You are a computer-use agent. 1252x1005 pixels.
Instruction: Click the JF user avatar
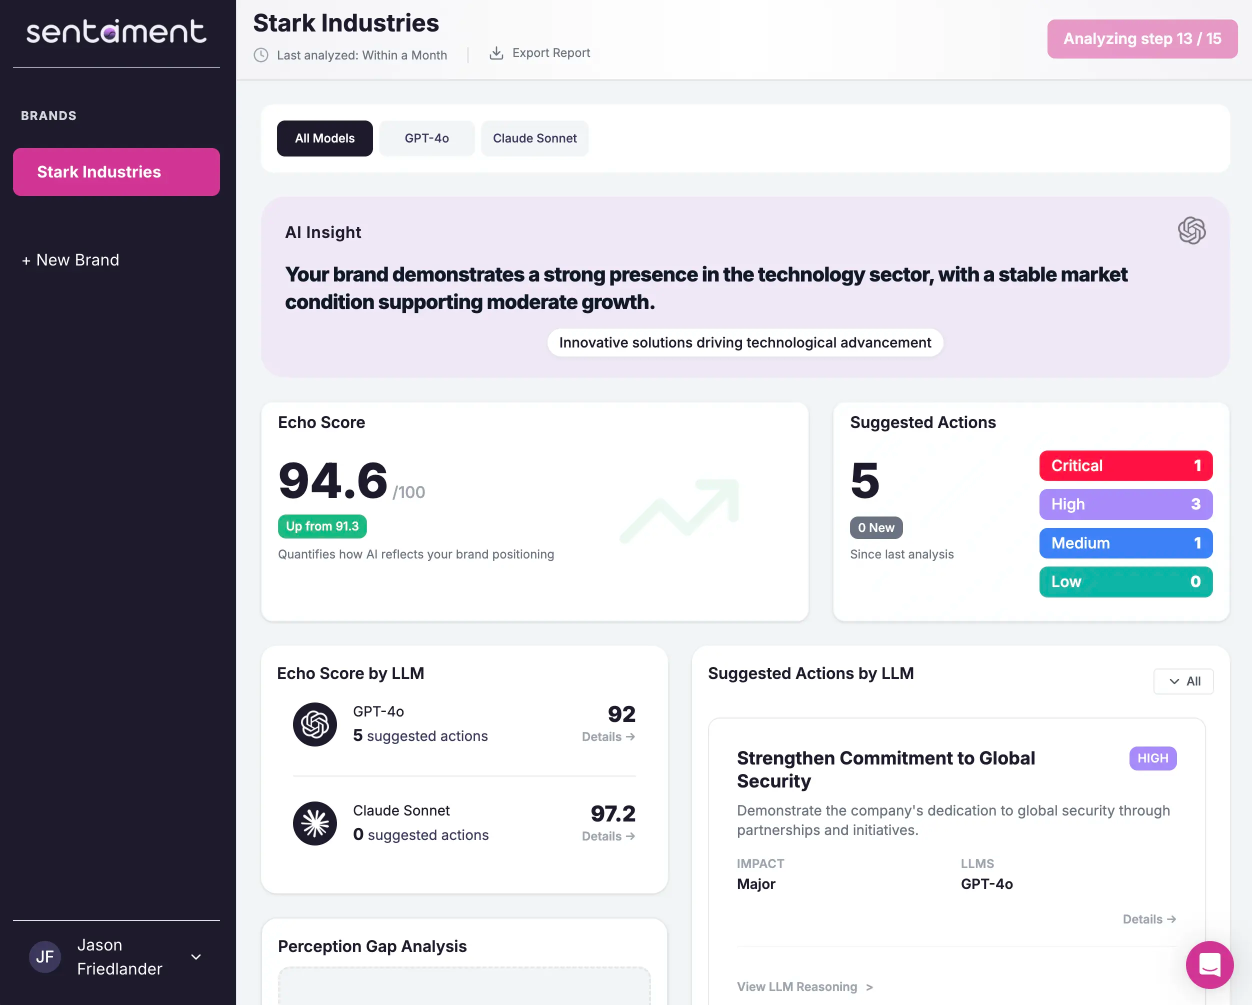45,957
